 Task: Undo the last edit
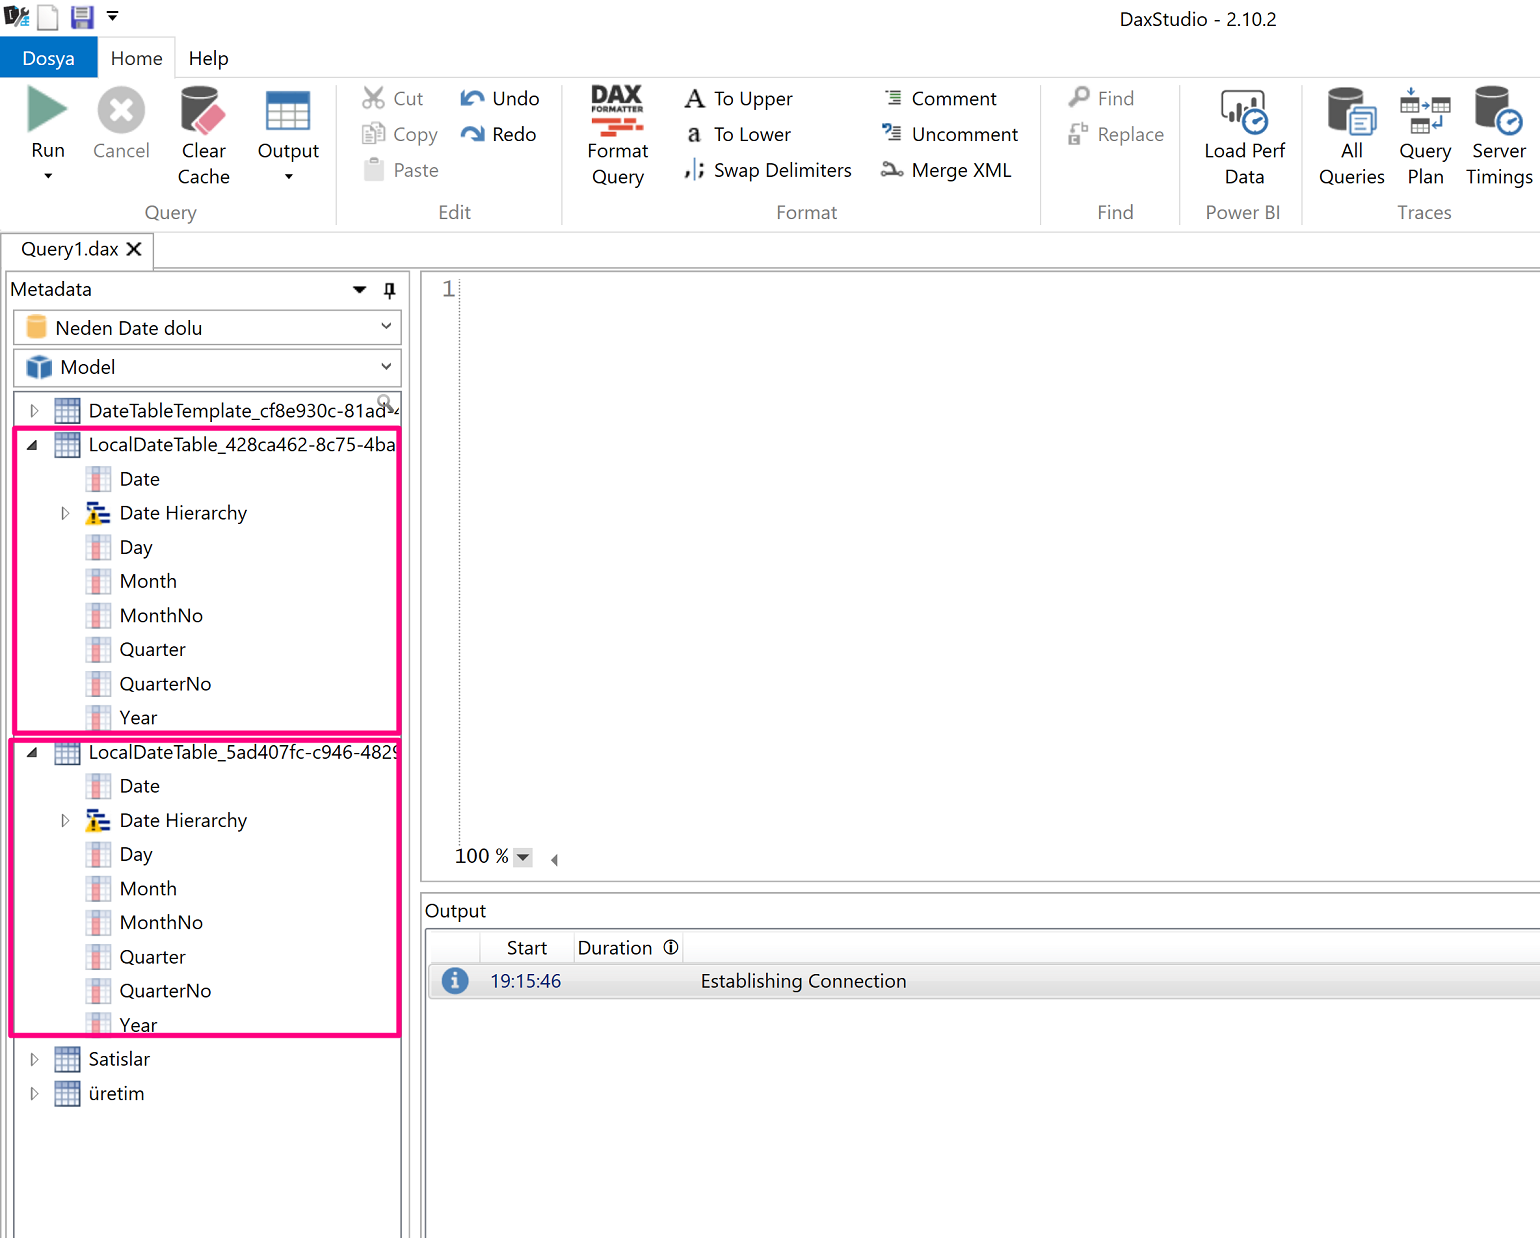click(500, 98)
